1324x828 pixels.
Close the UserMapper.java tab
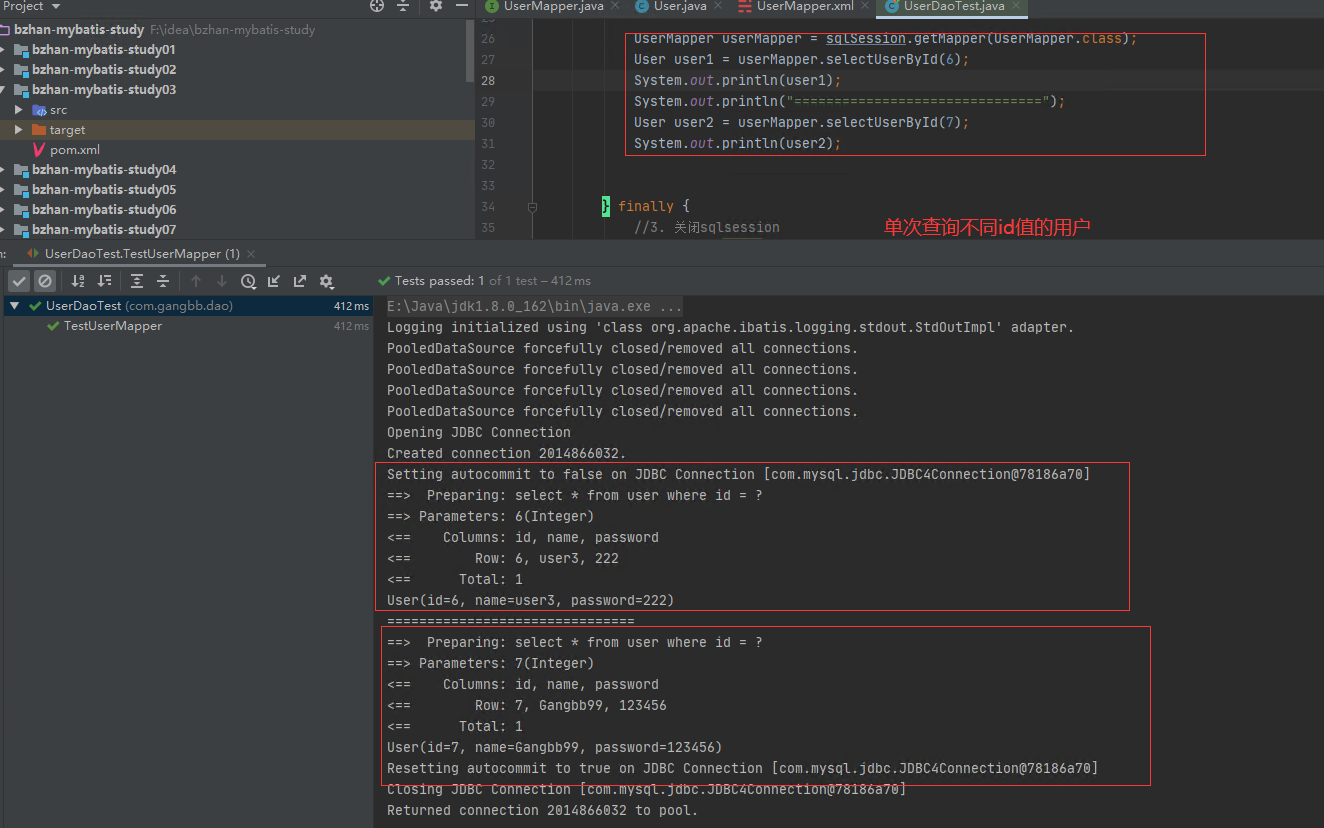click(613, 6)
